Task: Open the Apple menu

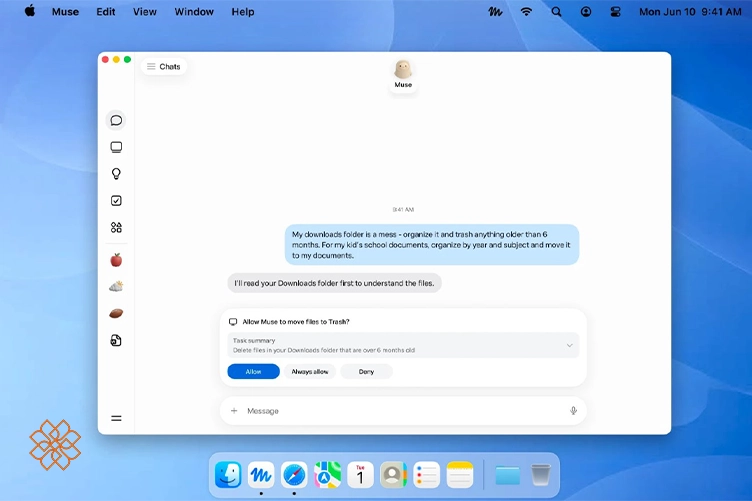Action: [x=30, y=12]
